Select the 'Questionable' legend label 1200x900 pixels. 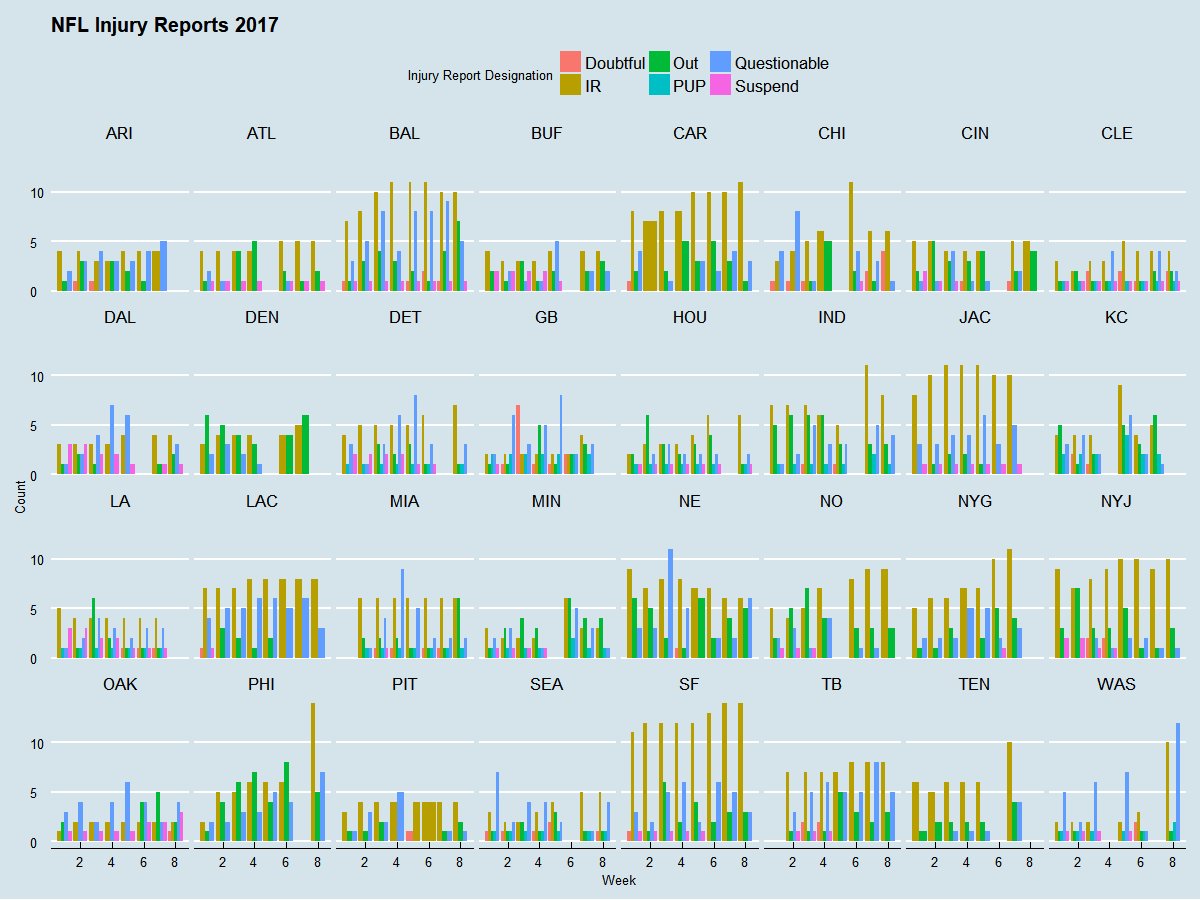tap(782, 63)
